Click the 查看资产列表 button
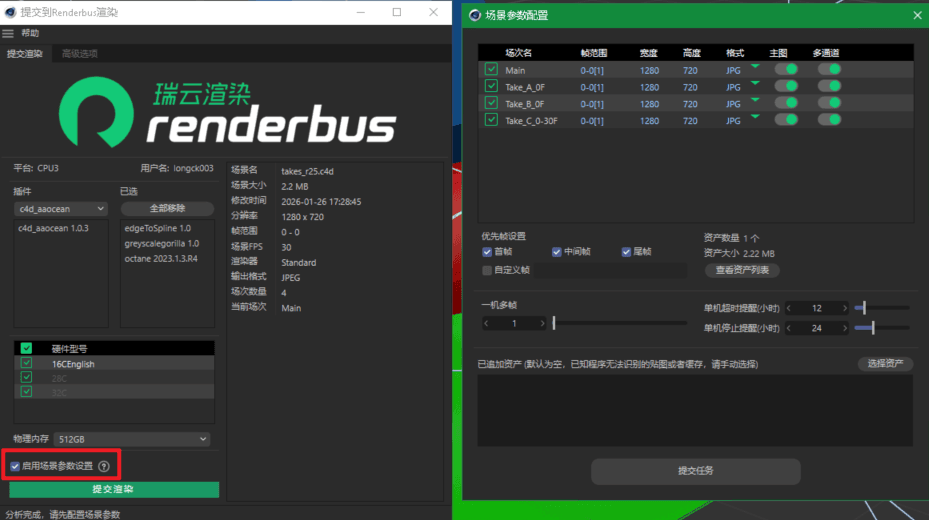The width and height of the screenshot is (929, 520). [x=742, y=270]
